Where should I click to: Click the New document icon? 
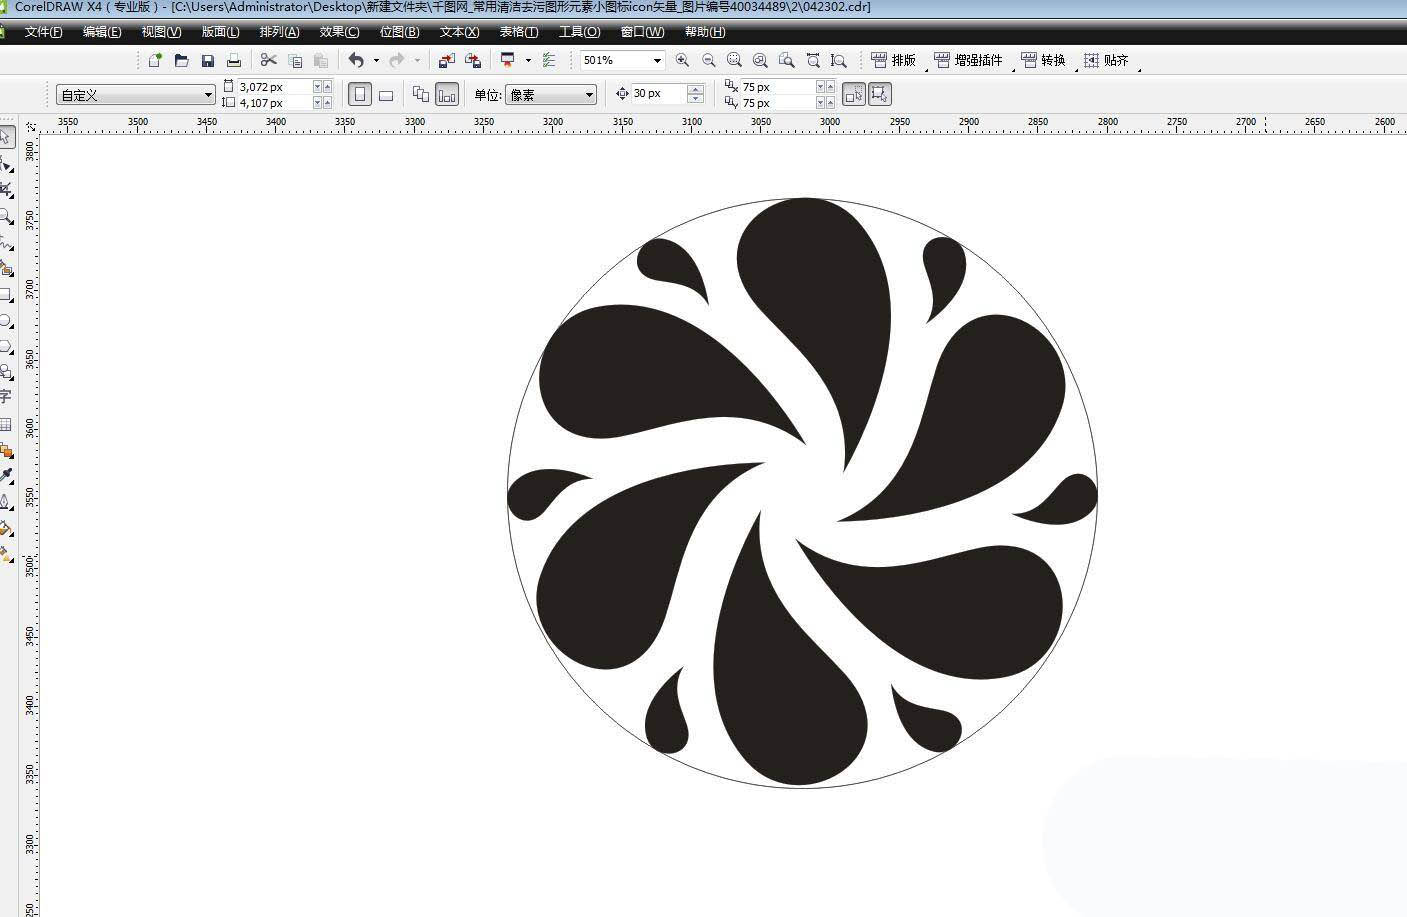pos(155,61)
